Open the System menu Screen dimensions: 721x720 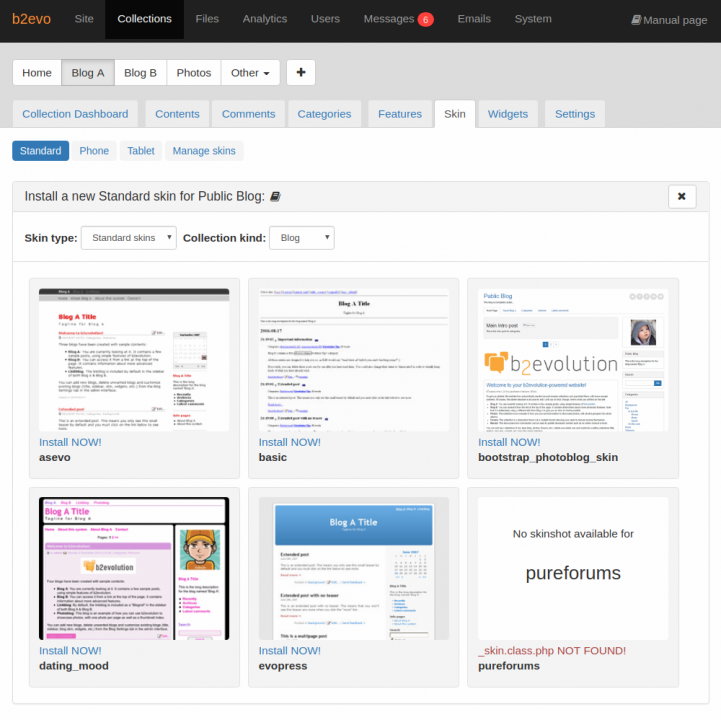(533, 19)
